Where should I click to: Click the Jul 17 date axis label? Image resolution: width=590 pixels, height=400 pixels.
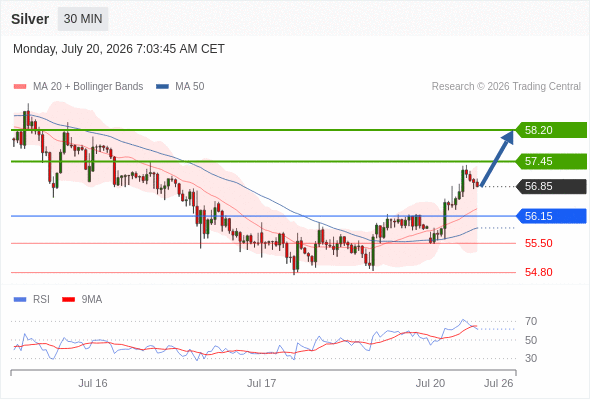(x=262, y=383)
